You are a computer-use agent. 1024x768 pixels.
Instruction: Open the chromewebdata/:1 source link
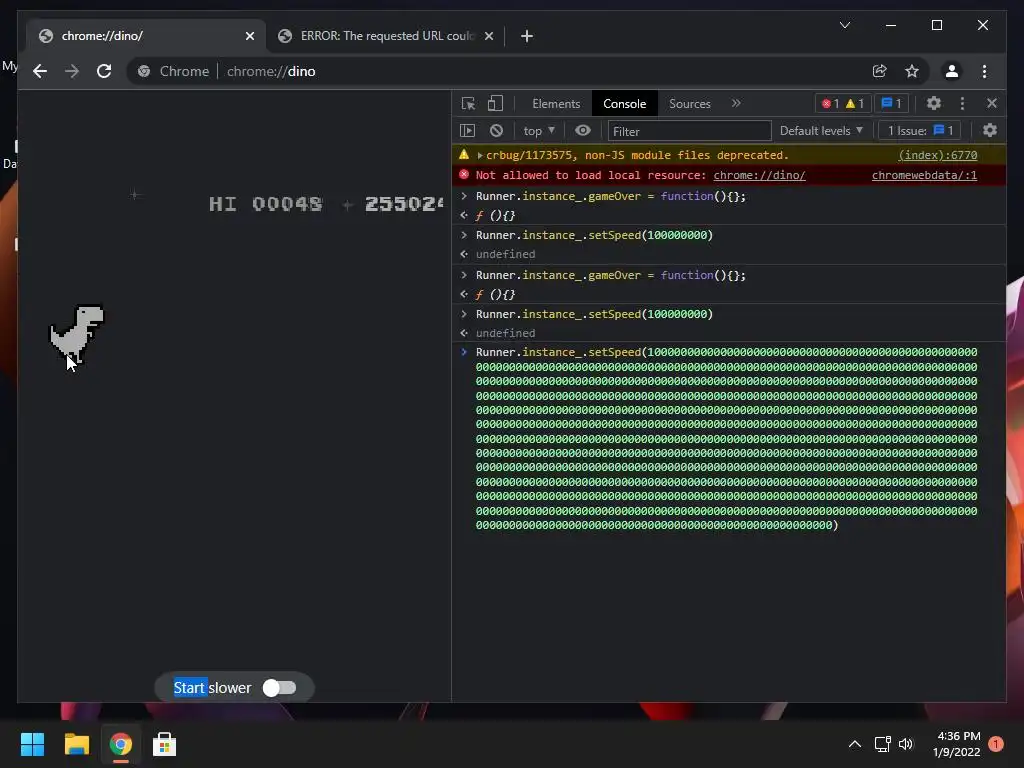point(924,175)
